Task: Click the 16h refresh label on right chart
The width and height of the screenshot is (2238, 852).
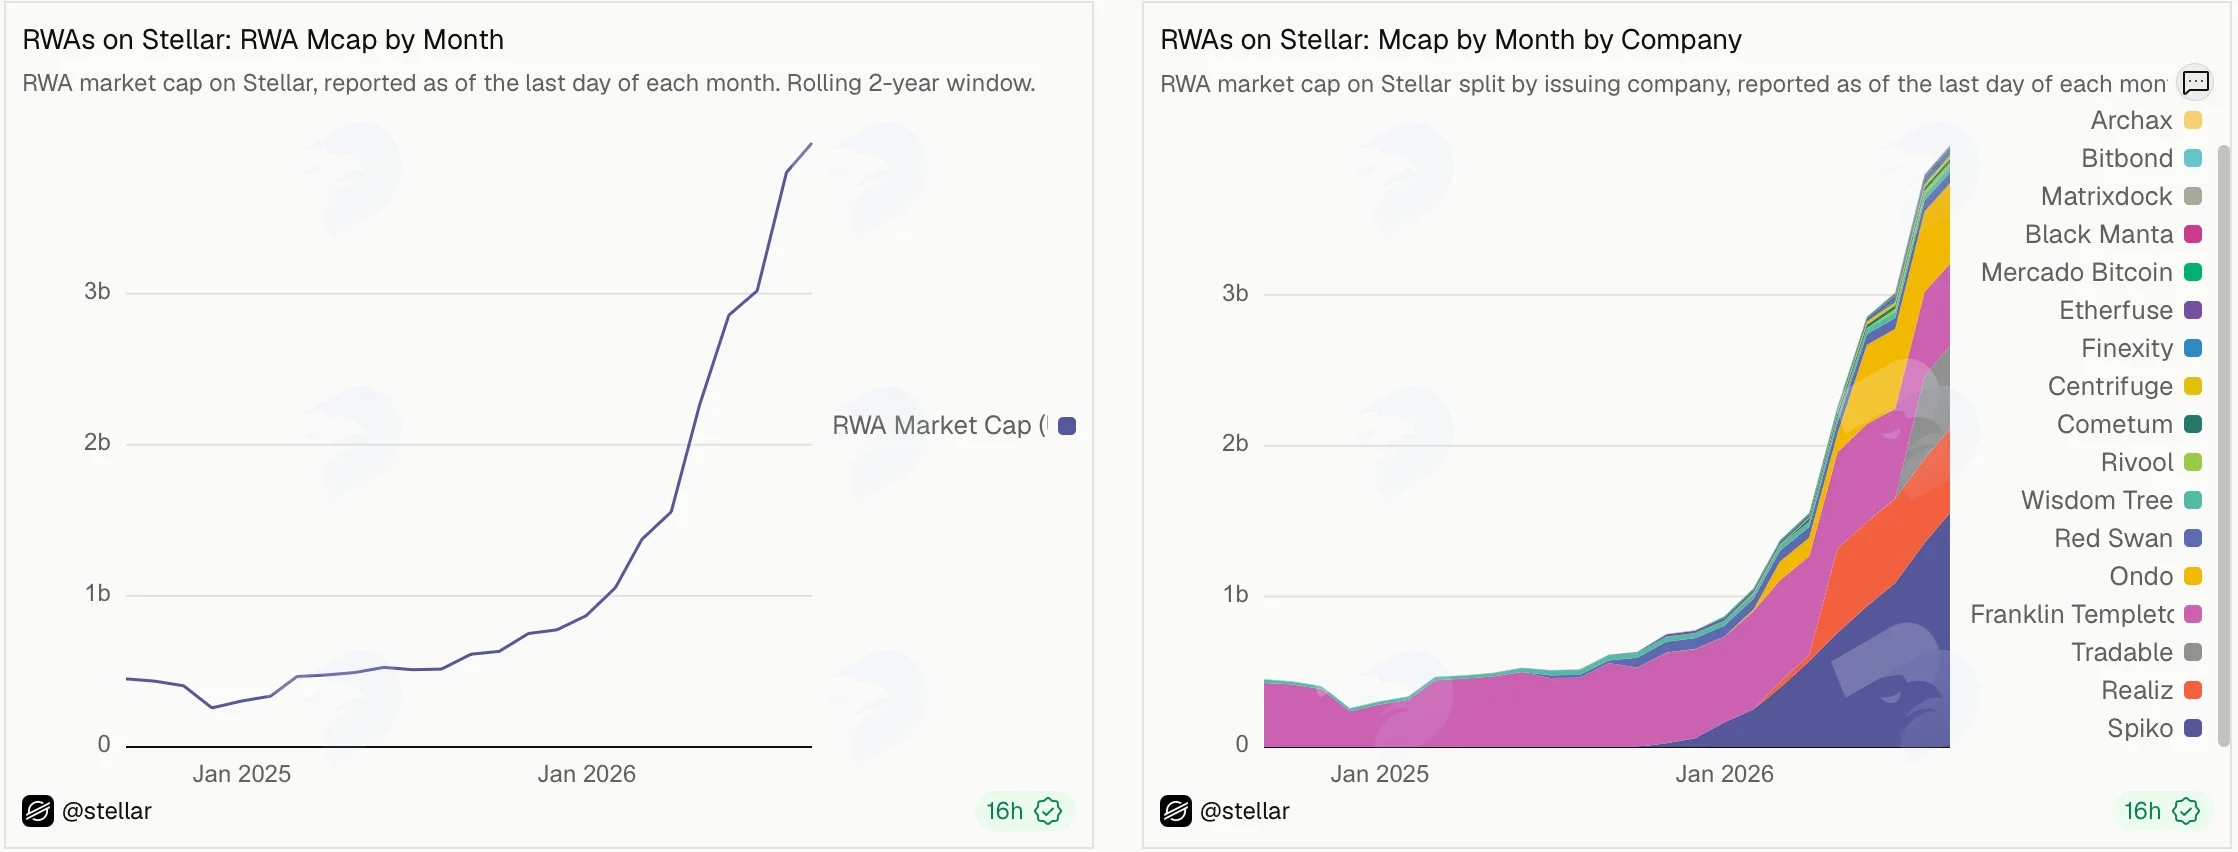Action: pos(2142,811)
